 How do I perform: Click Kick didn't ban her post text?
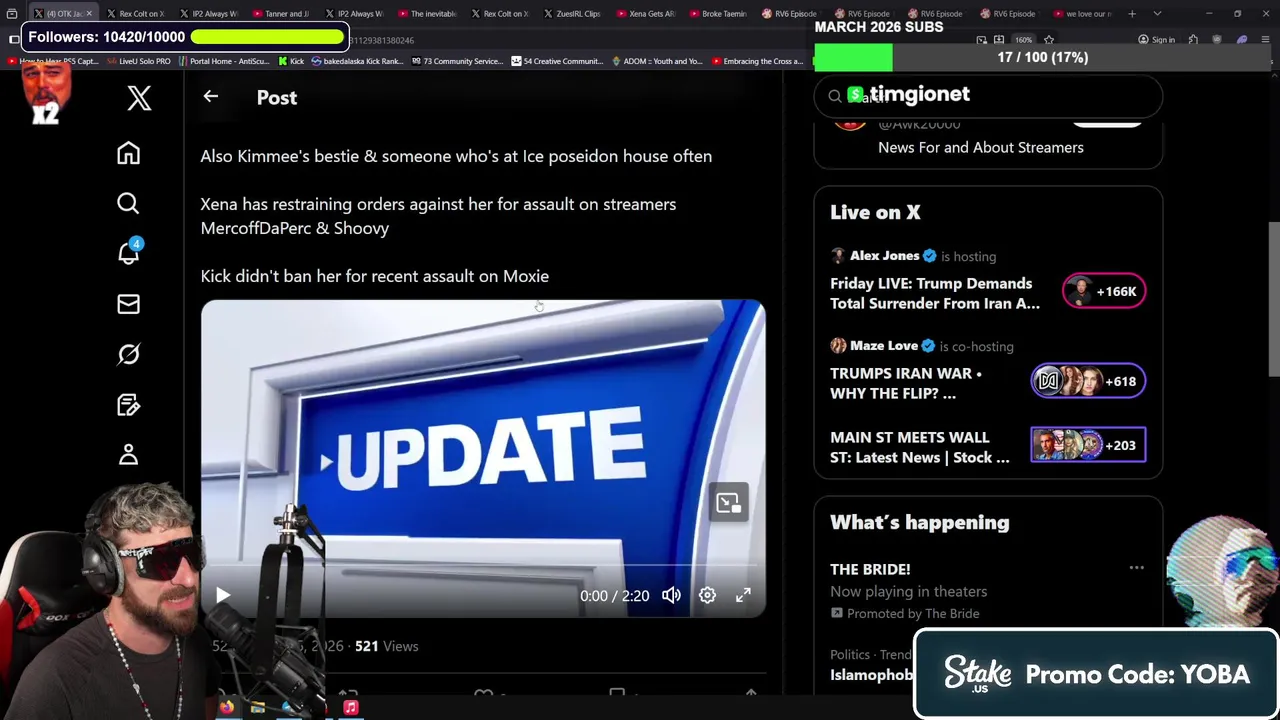374,276
